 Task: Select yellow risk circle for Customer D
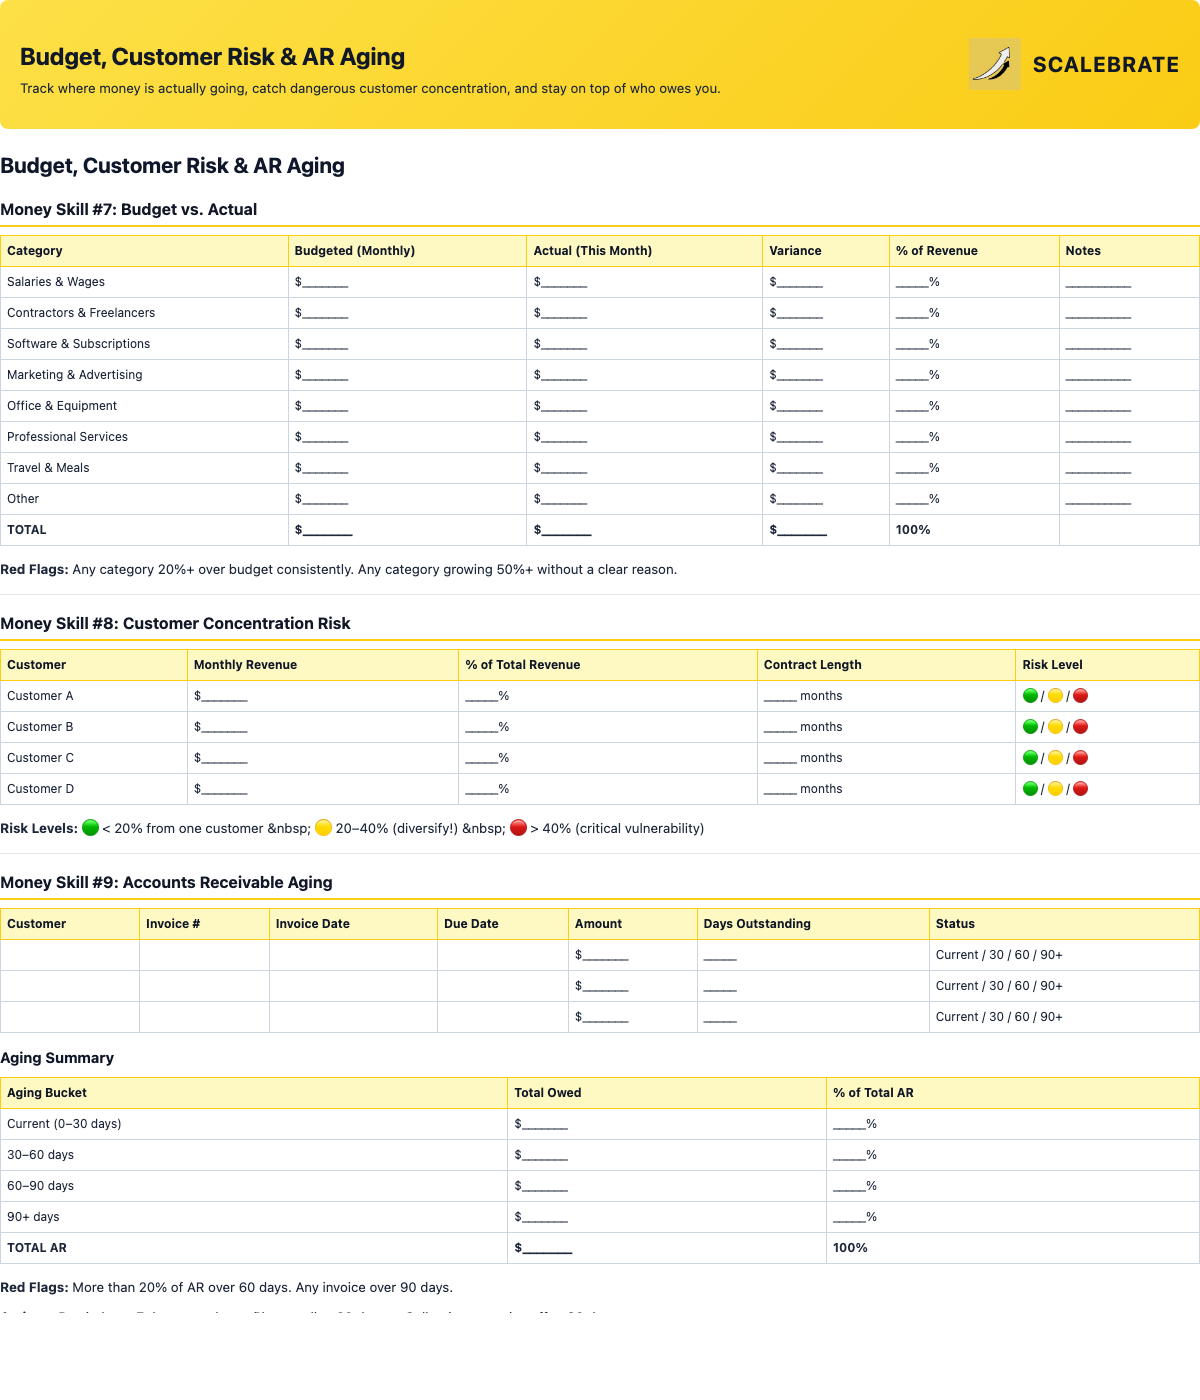(x=1055, y=789)
